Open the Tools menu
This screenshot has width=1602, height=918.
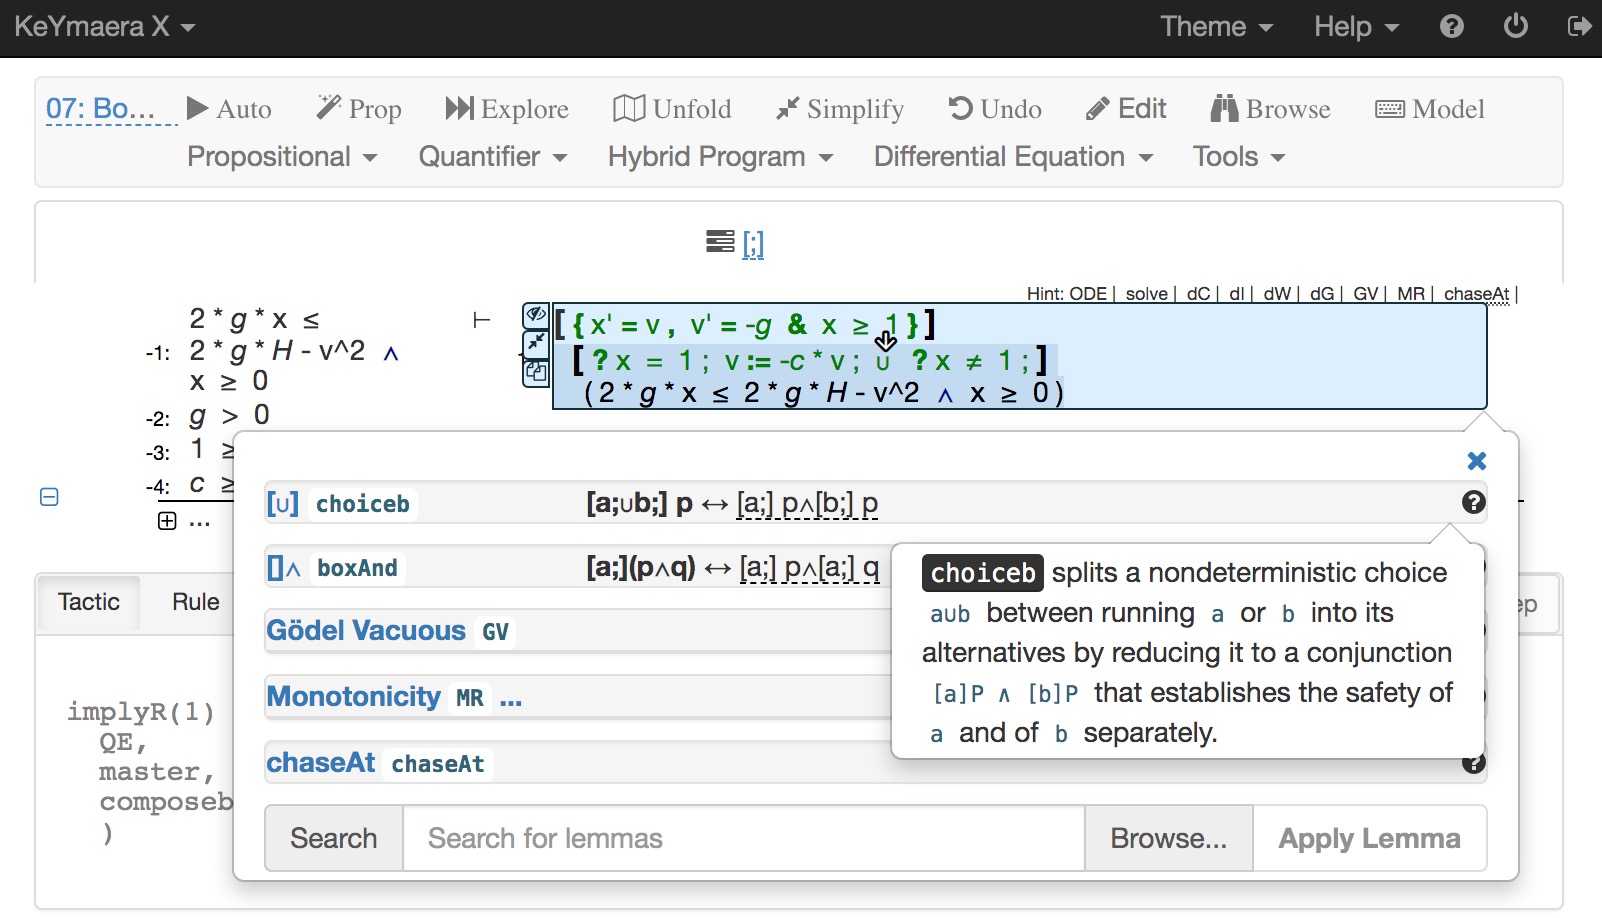pyautogui.click(x=1238, y=157)
